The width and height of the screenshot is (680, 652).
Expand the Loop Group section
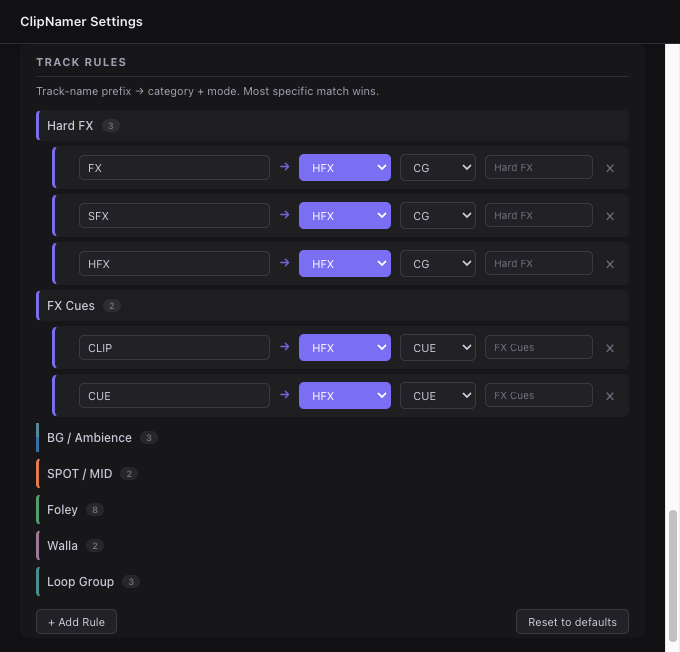point(332,582)
